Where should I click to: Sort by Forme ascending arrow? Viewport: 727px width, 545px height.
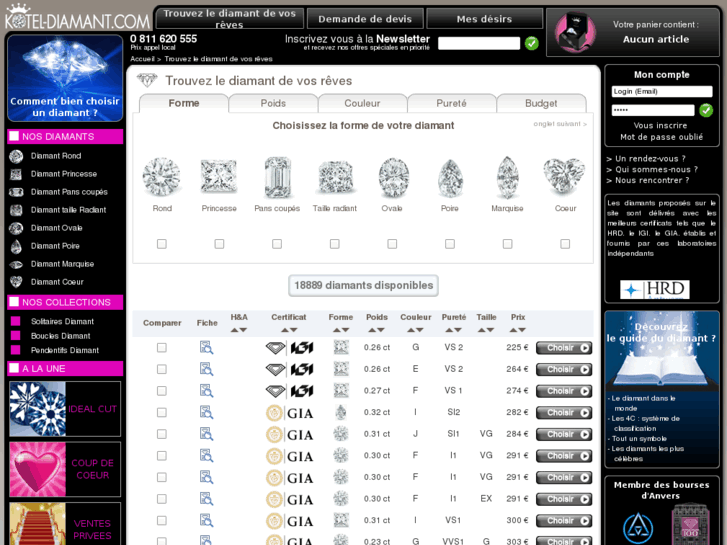click(x=337, y=330)
